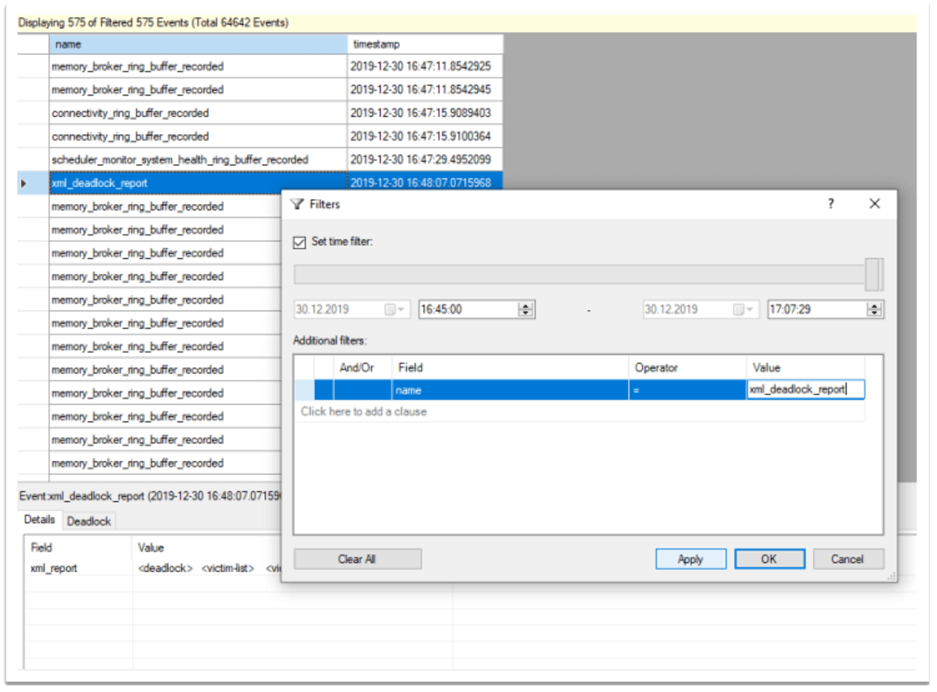Select timestamp 2019-12-30 16:47:11.8542925
Screen dimensions: 937x692
424,66
